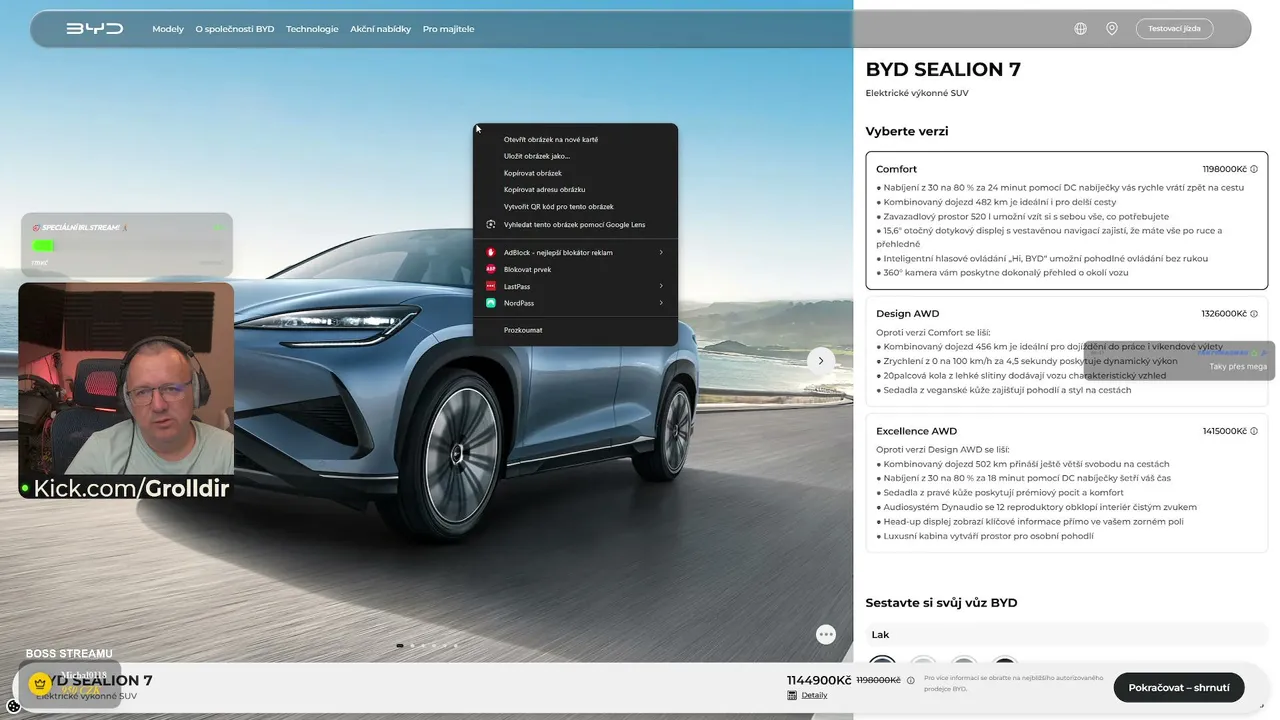
Task: Open the Pro majitele navigation menu
Action: [x=449, y=29]
